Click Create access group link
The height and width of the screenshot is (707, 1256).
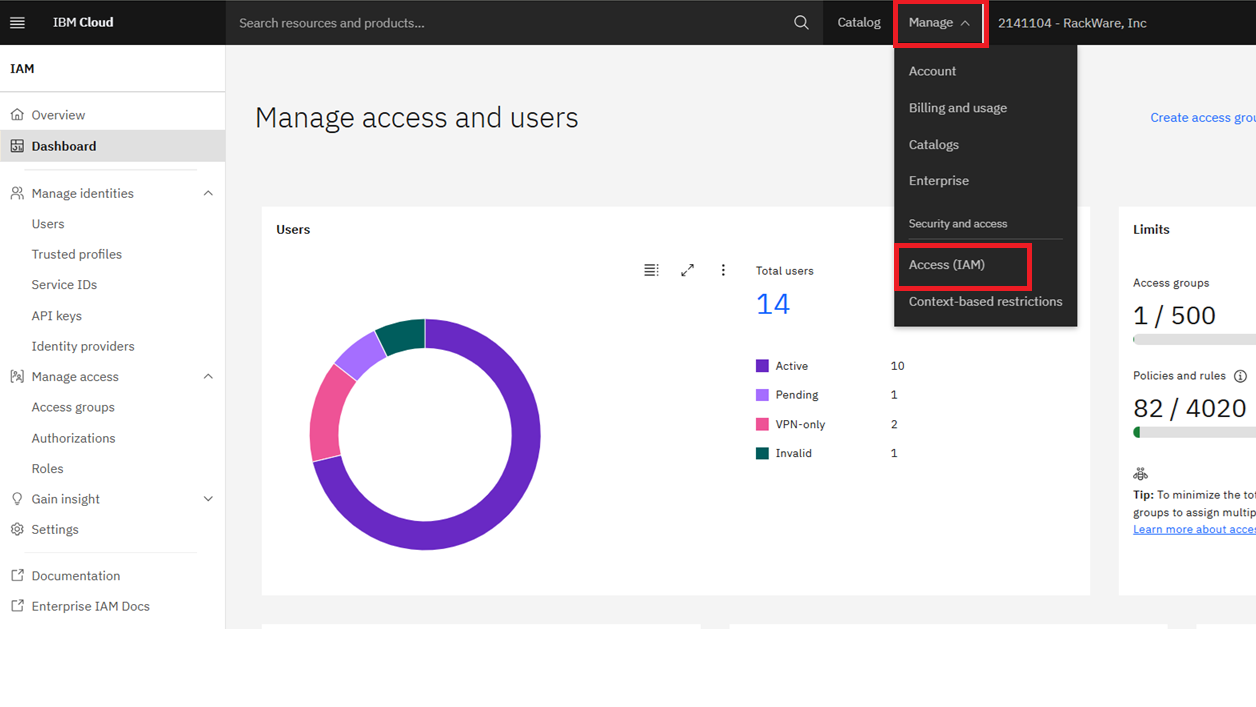pyautogui.click(x=1203, y=118)
